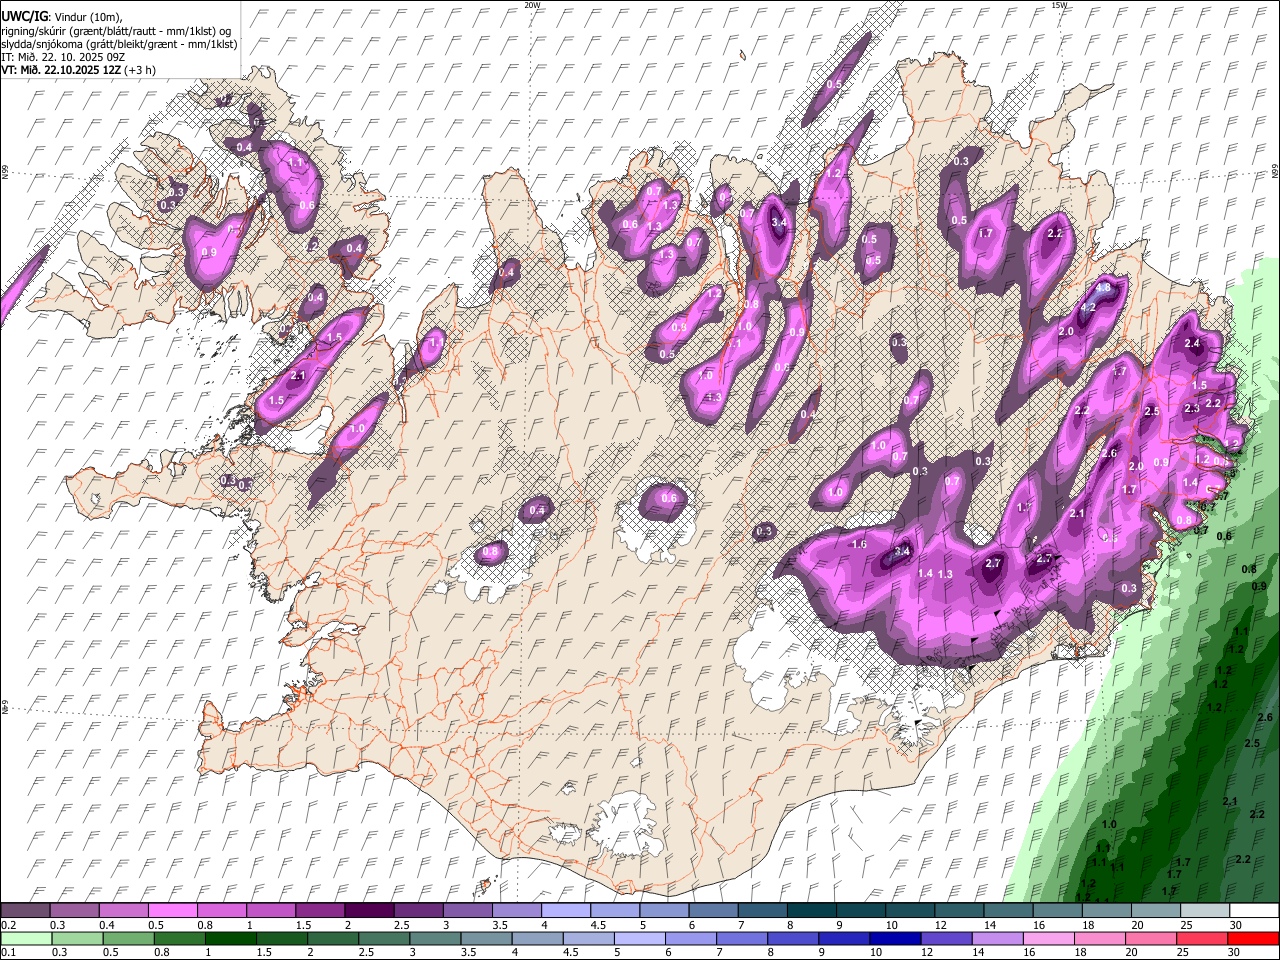1280x960 pixels.
Task: Select the 'slydda/snjókoma' legend description line
Action: tap(119, 44)
